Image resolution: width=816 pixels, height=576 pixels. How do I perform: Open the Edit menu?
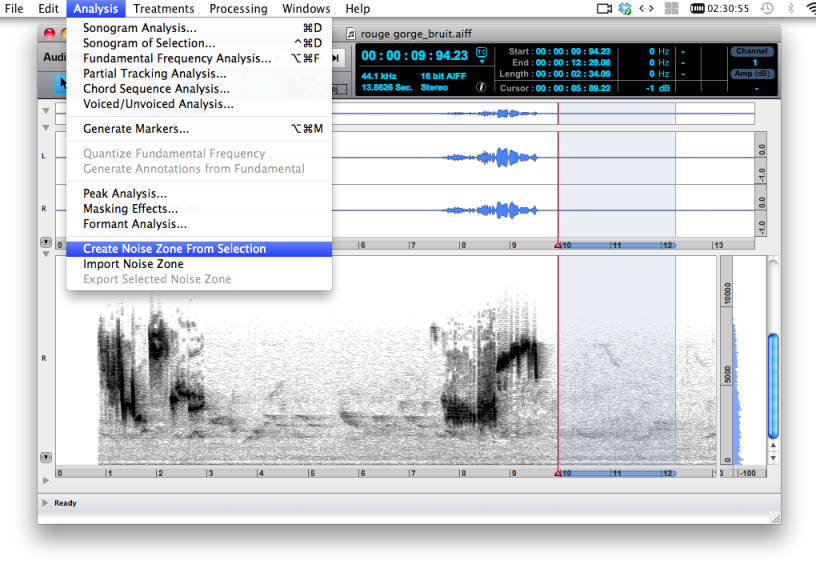click(x=48, y=8)
